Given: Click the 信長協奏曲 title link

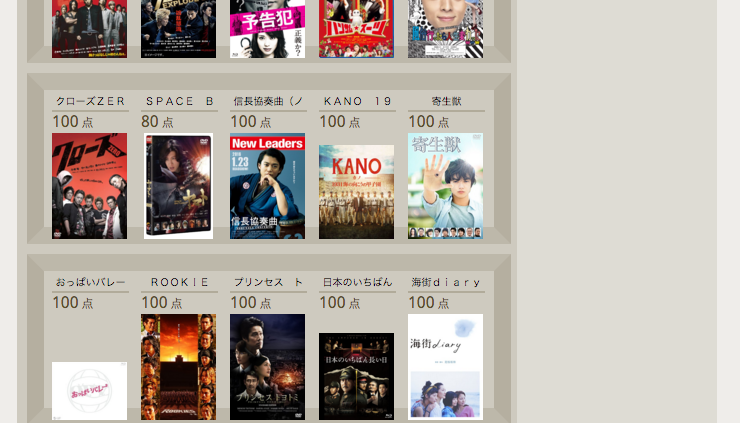Looking at the screenshot, I should click(x=268, y=101).
